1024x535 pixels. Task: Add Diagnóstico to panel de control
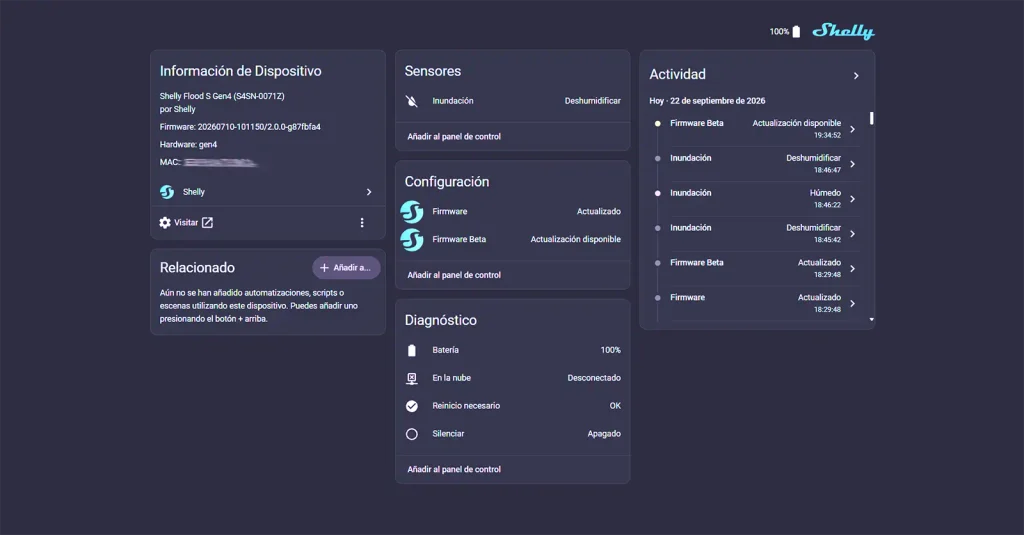pos(454,469)
